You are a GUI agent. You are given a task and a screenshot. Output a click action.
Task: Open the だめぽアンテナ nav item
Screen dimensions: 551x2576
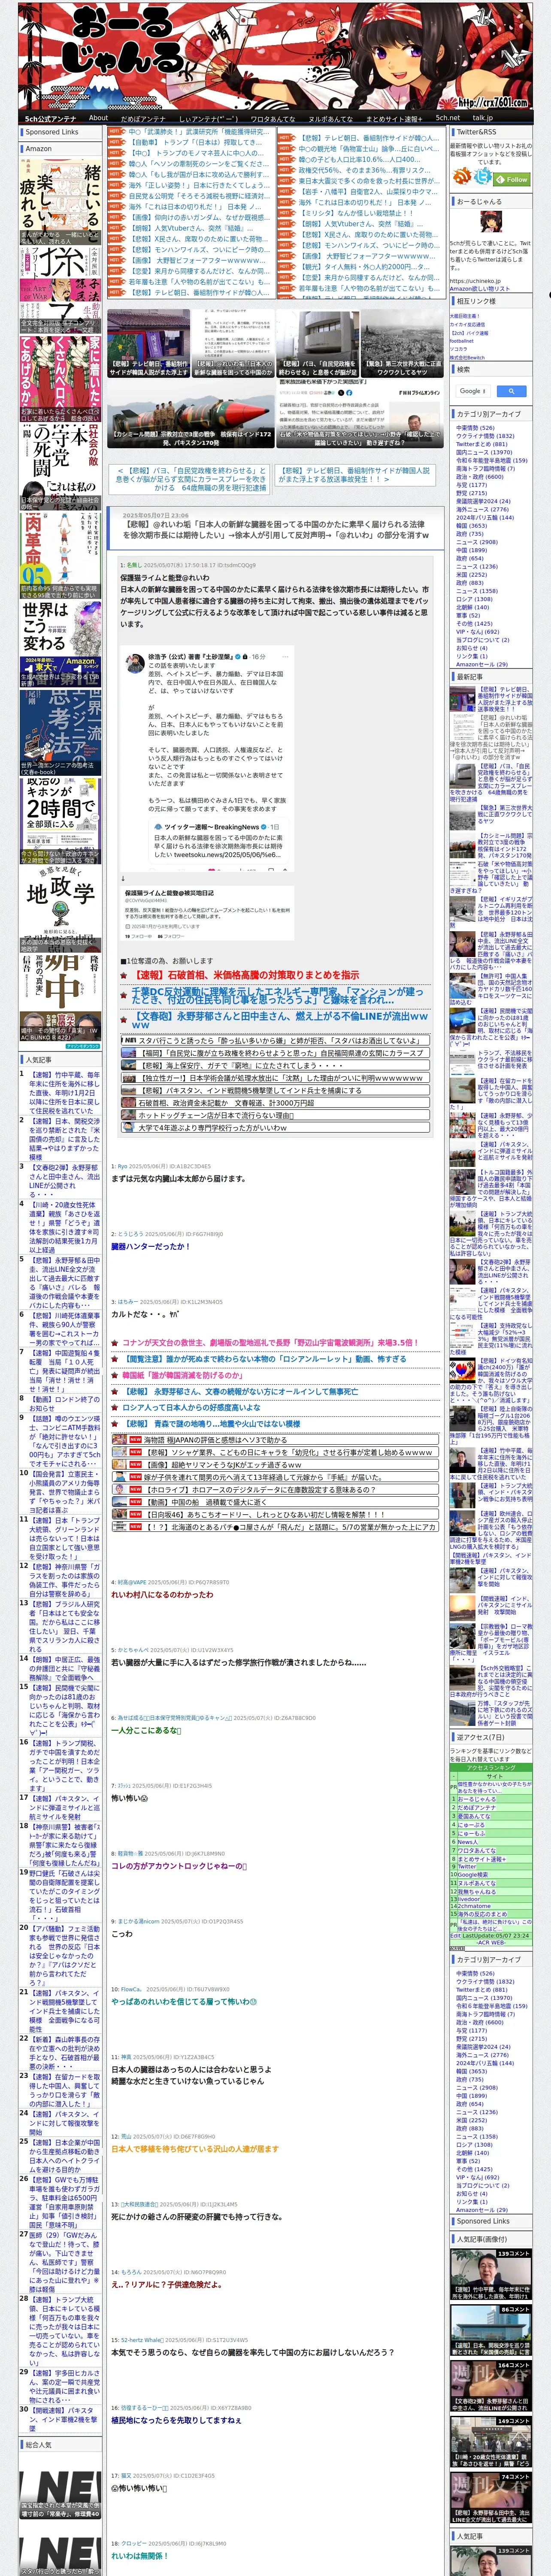point(143,118)
